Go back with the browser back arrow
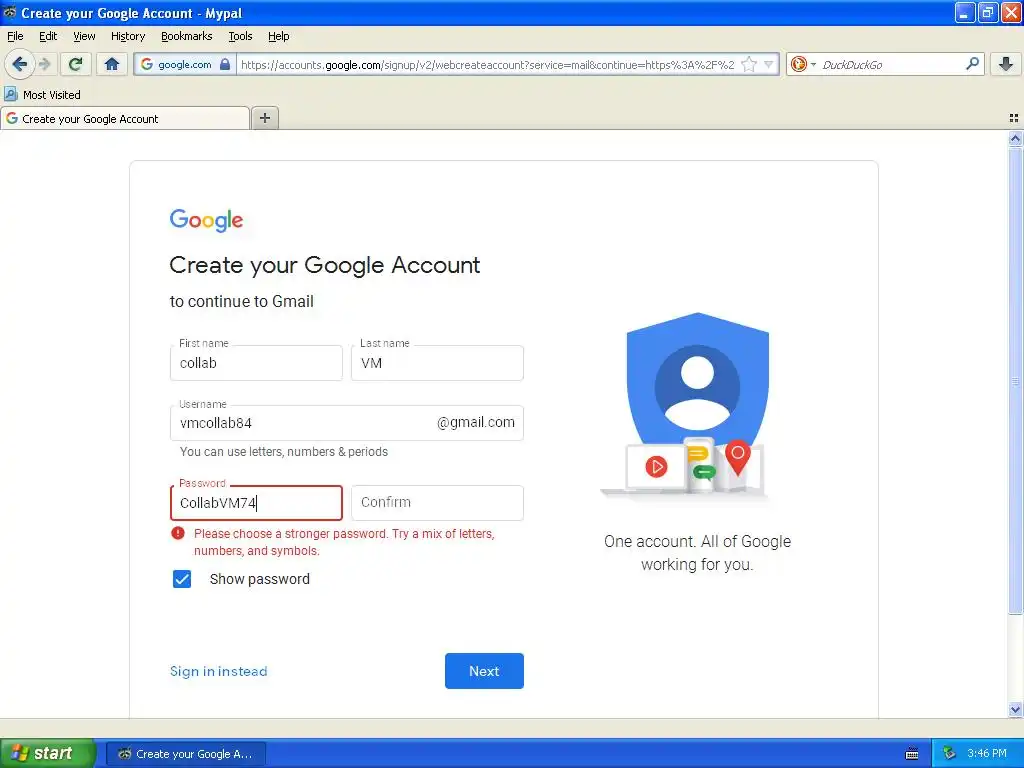The width and height of the screenshot is (1024, 768). point(19,64)
